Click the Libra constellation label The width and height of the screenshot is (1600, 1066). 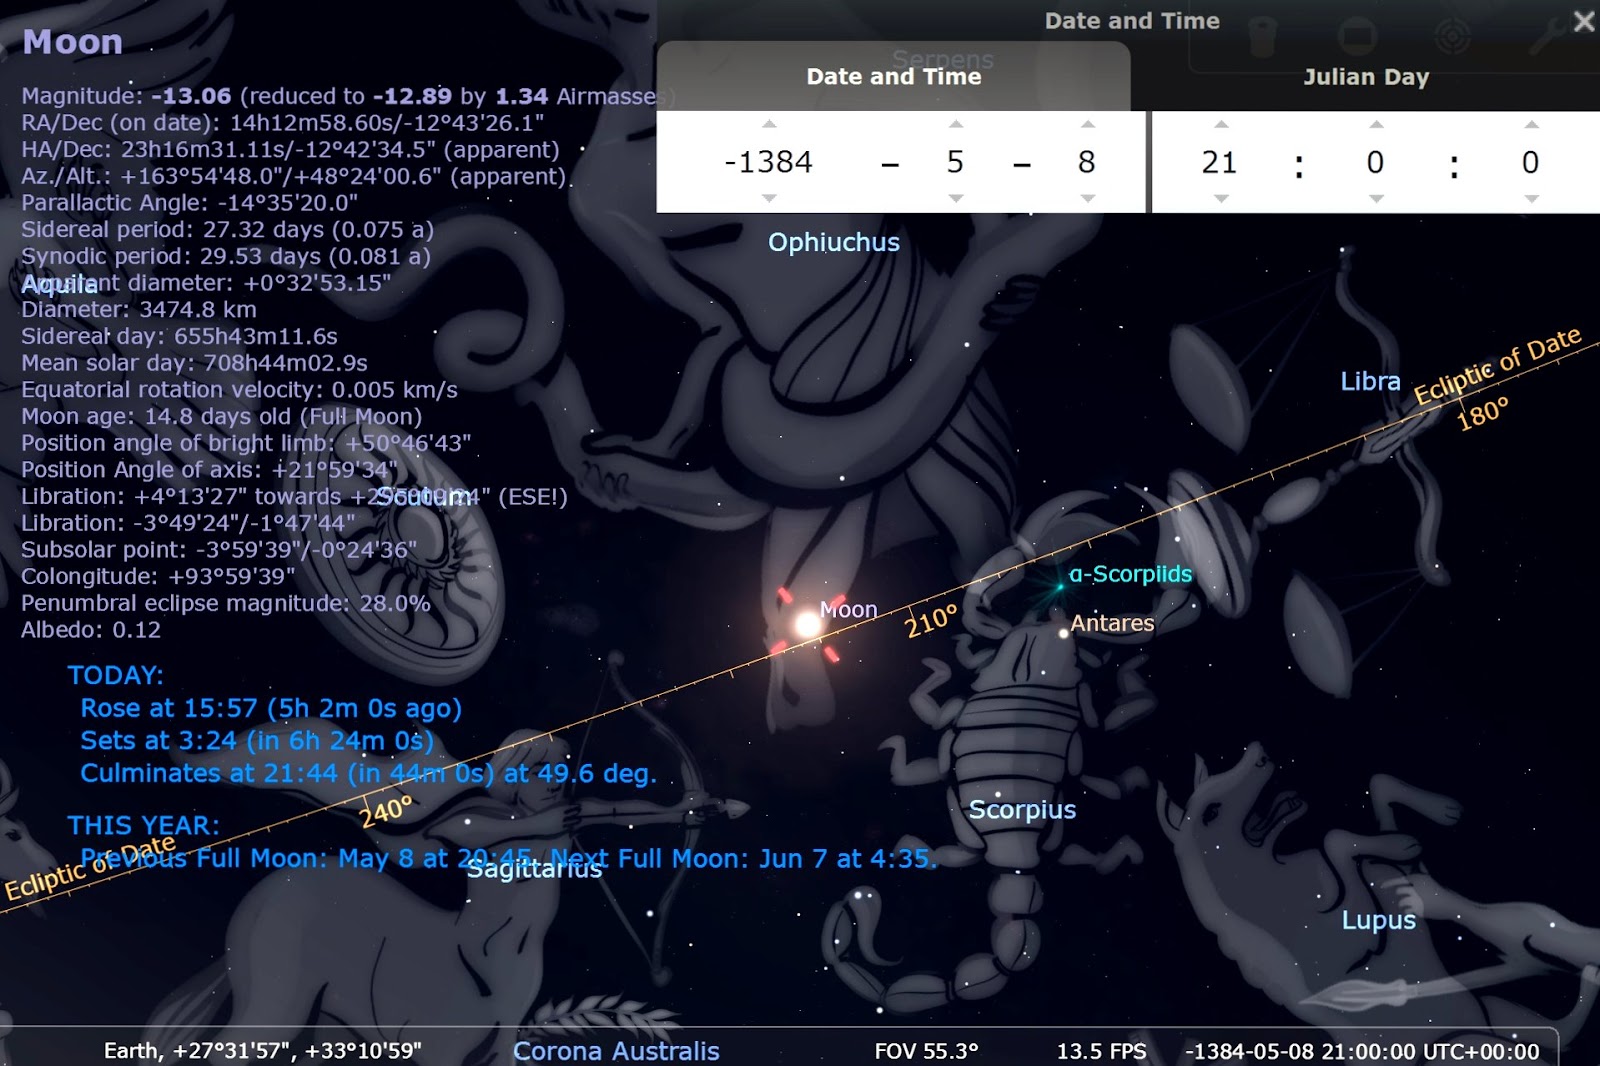1370,381
